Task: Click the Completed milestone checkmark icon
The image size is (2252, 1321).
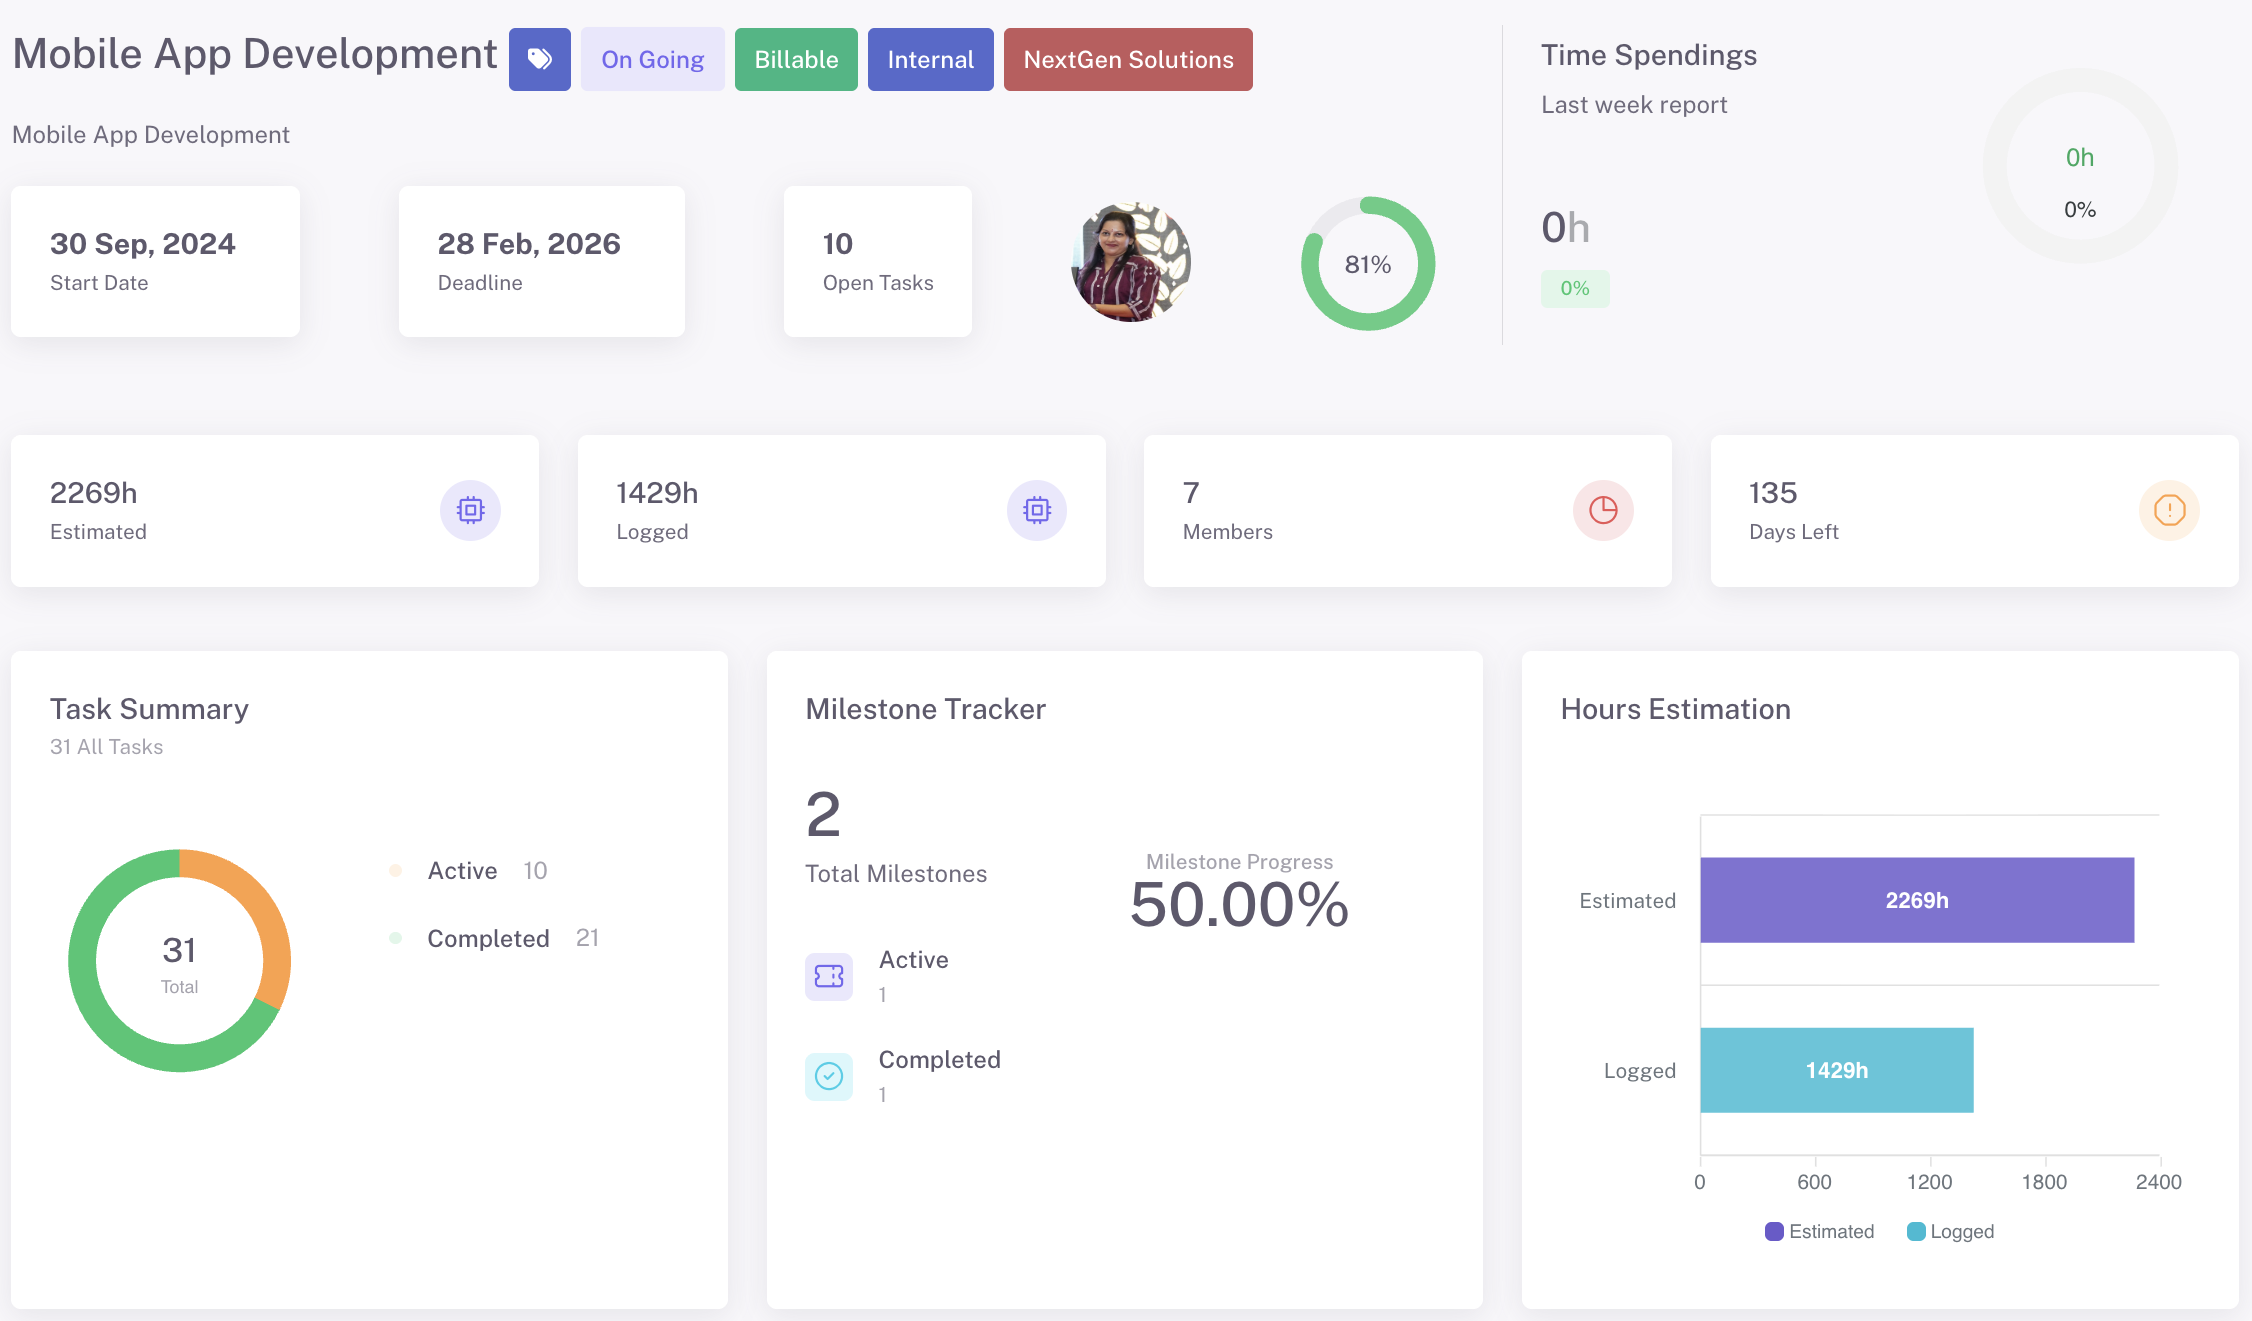Action: click(x=829, y=1076)
